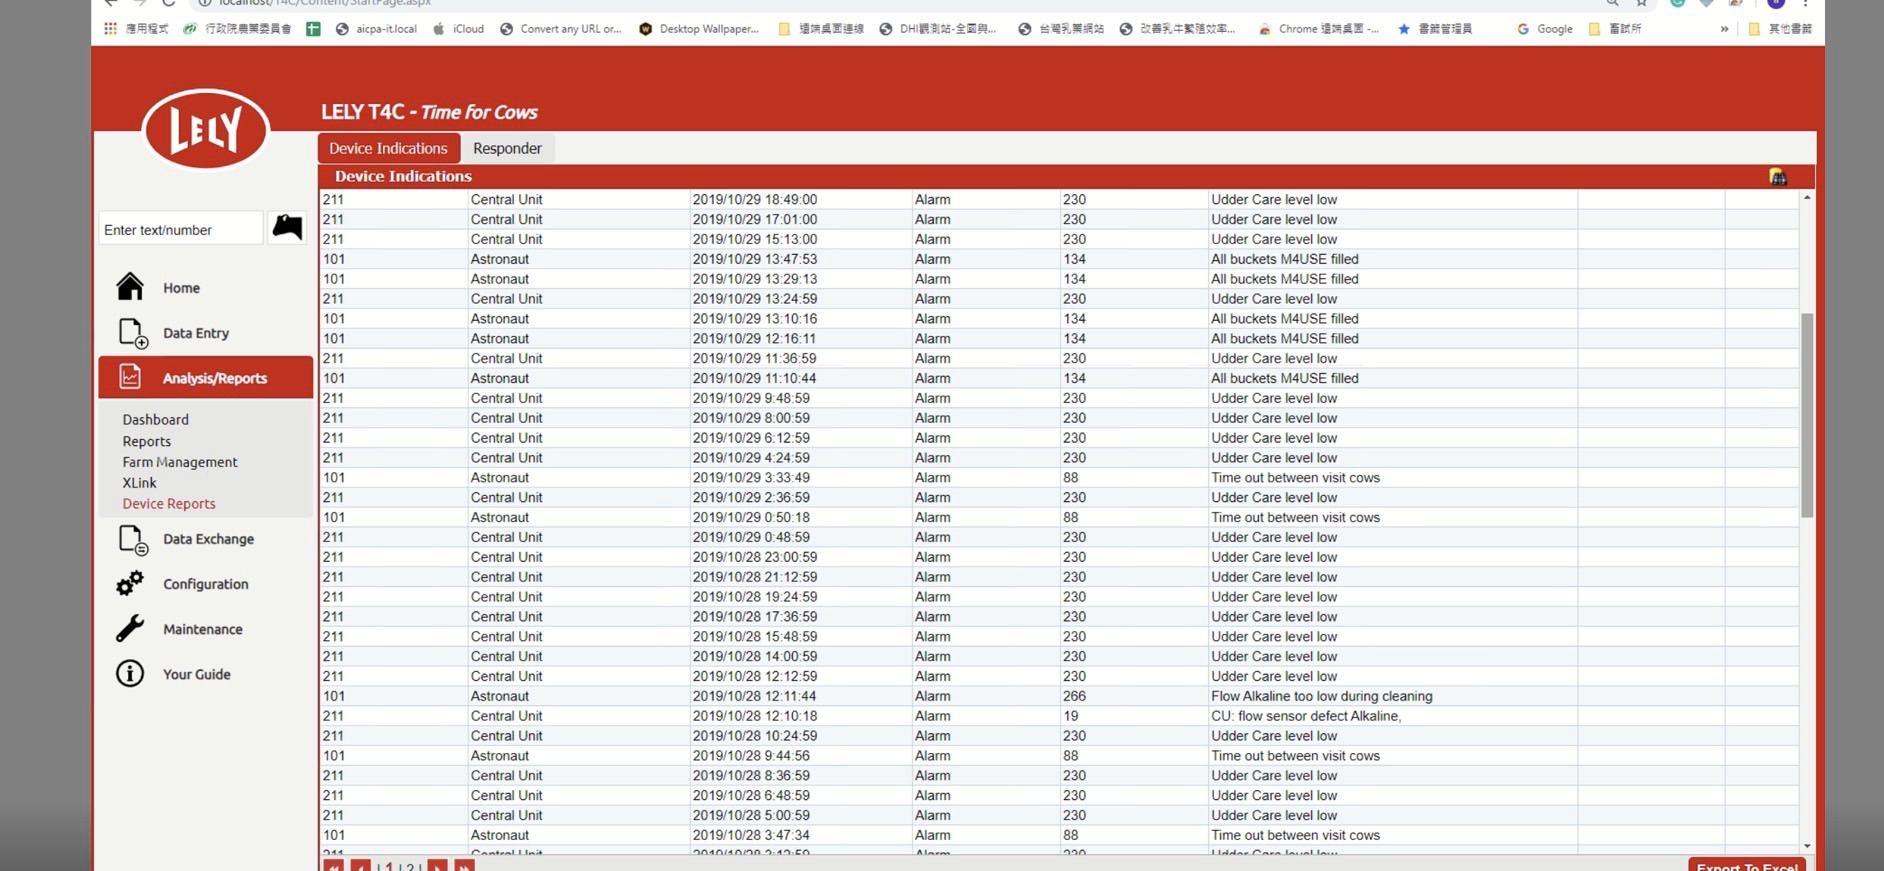This screenshot has height=871, width=1884.
Task: Open the Farm Management submenu link
Action: tap(180, 462)
